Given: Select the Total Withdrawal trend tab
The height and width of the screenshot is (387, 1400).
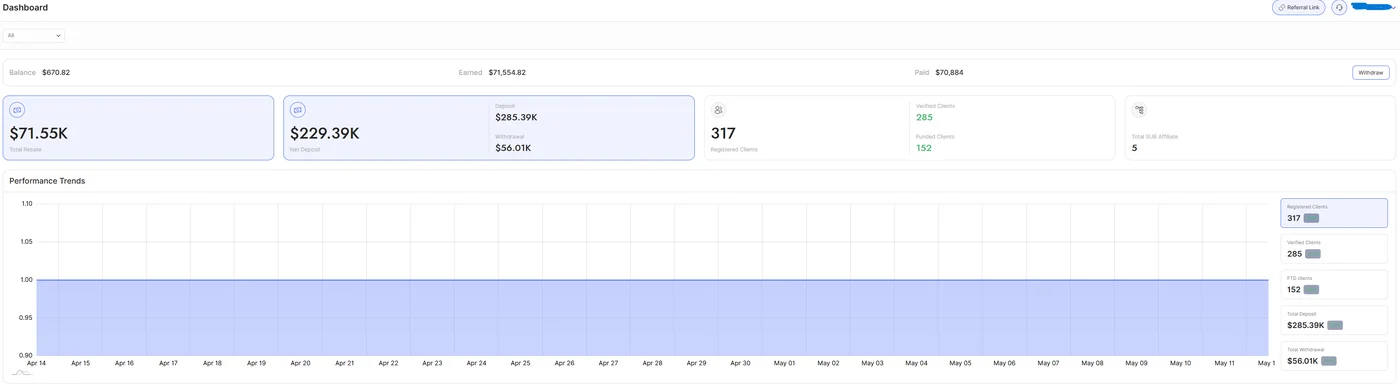Looking at the screenshot, I should (1334, 356).
